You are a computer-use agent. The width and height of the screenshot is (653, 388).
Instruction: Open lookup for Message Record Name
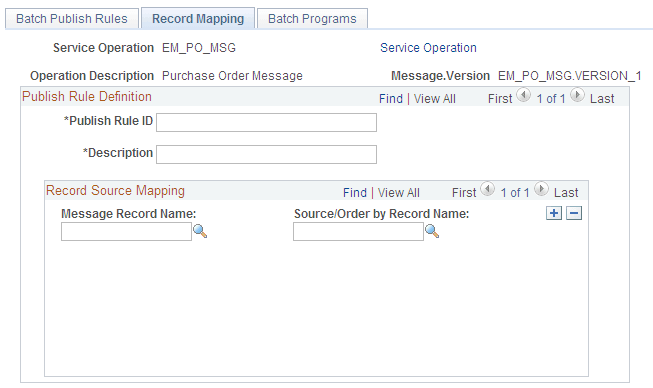pos(200,231)
